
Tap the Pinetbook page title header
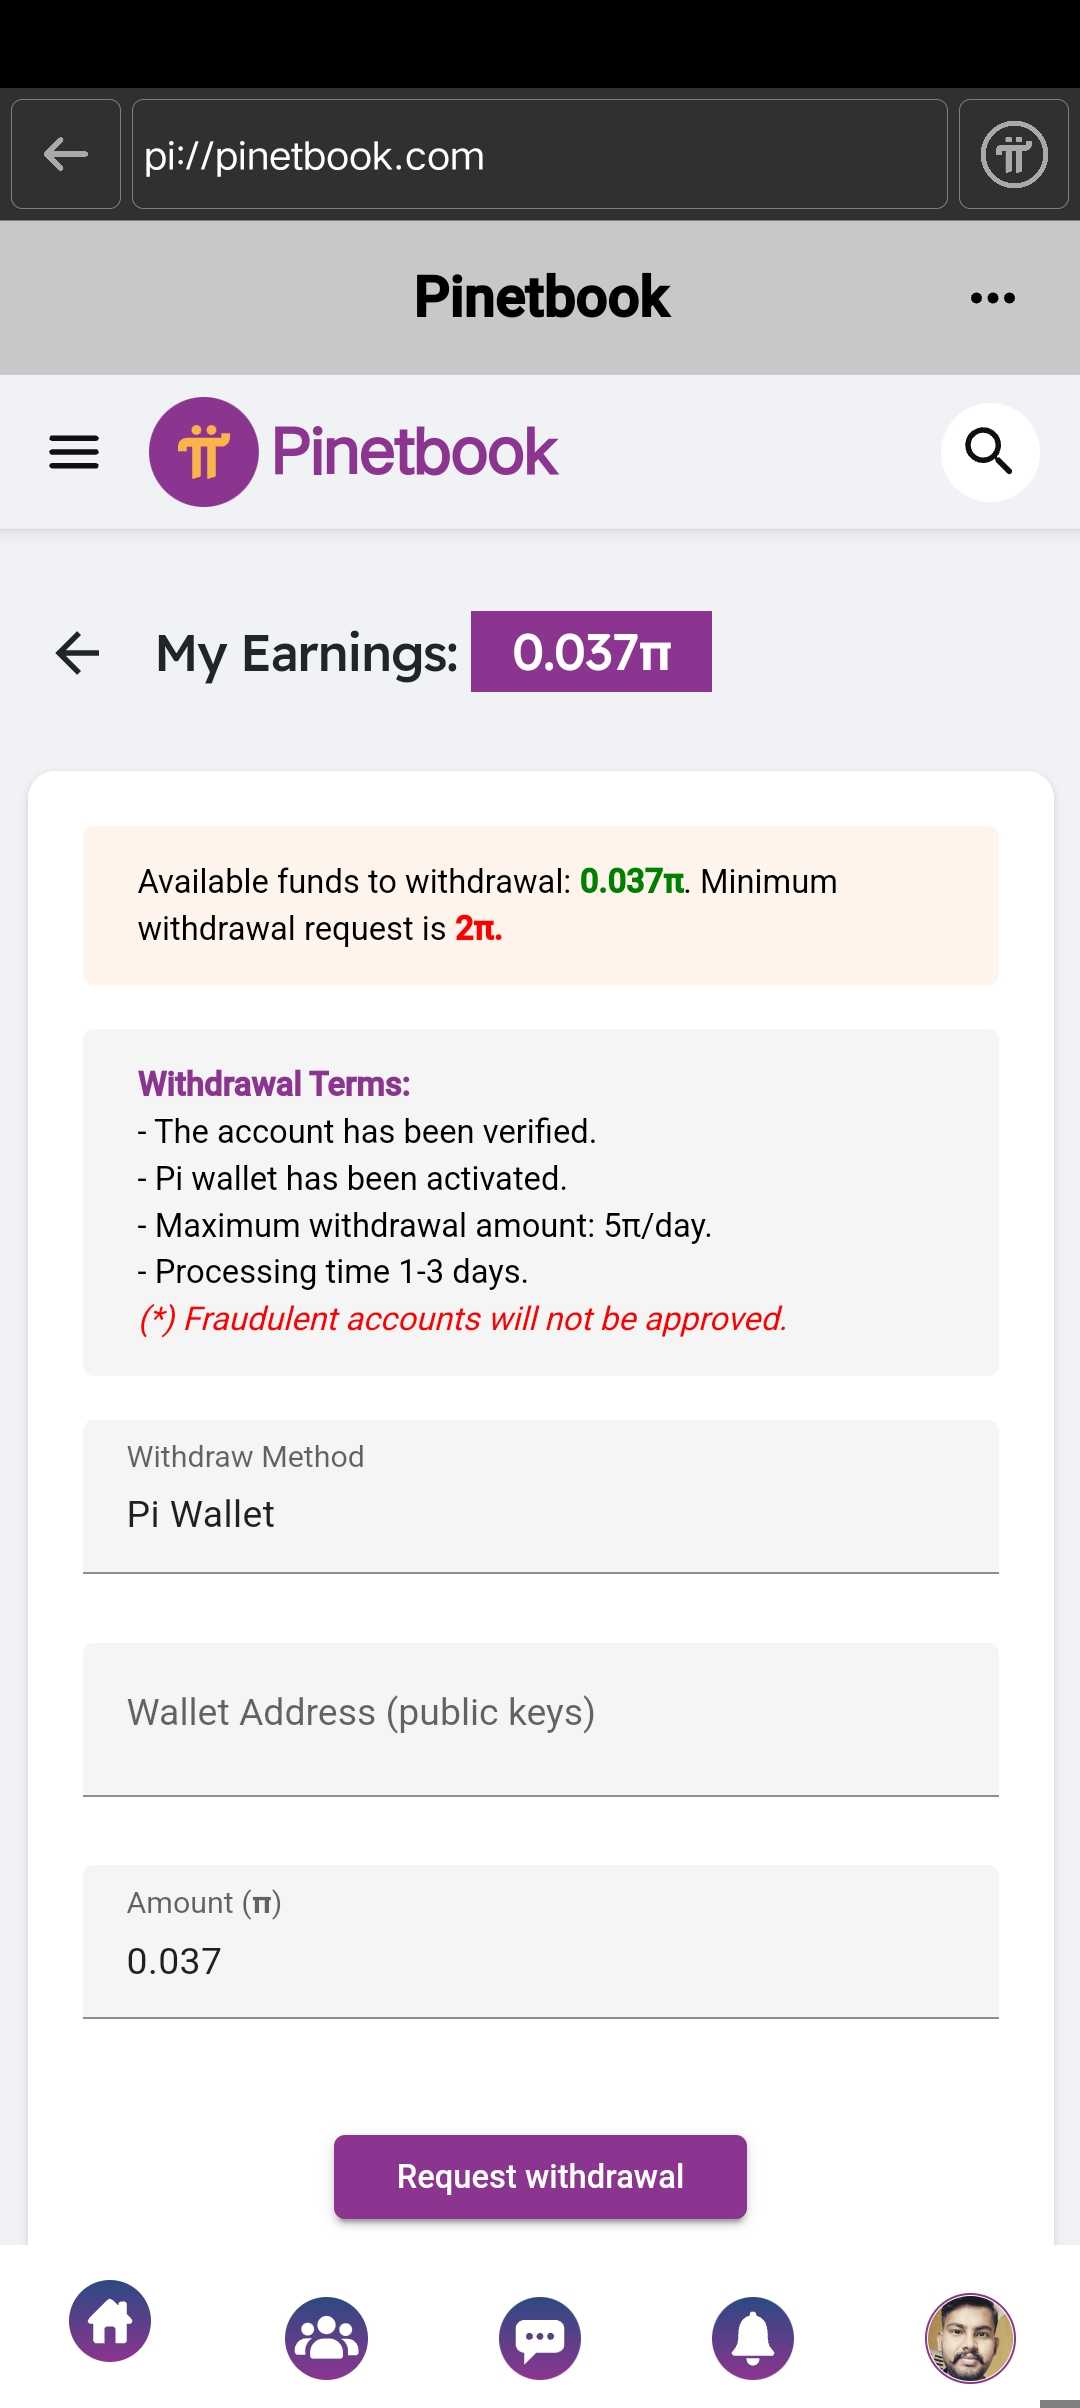(x=542, y=297)
